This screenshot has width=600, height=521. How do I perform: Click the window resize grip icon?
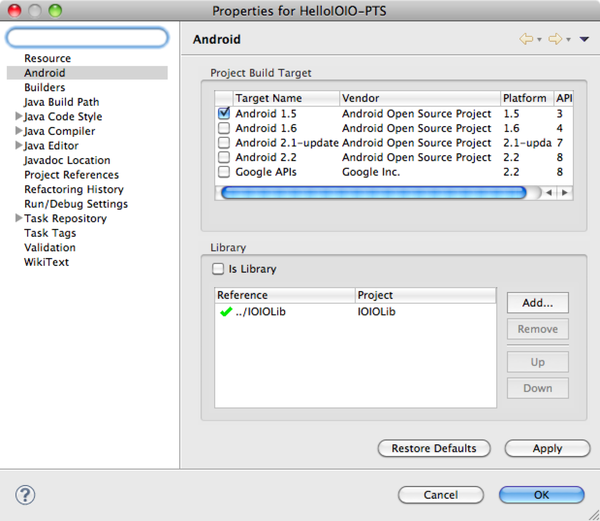(x=593, y=514)
